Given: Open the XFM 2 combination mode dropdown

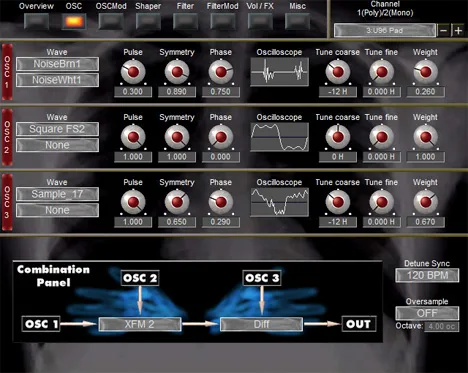Looking at the screenshot, I should [x=140, y=324].
